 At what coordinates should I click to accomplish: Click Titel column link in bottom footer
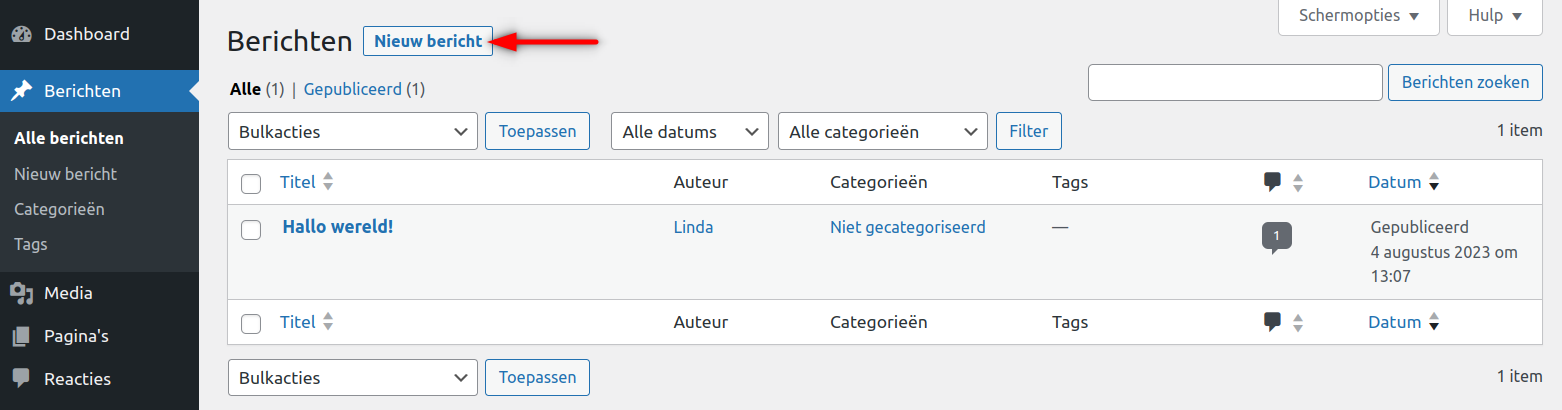(x=298, y=322)
